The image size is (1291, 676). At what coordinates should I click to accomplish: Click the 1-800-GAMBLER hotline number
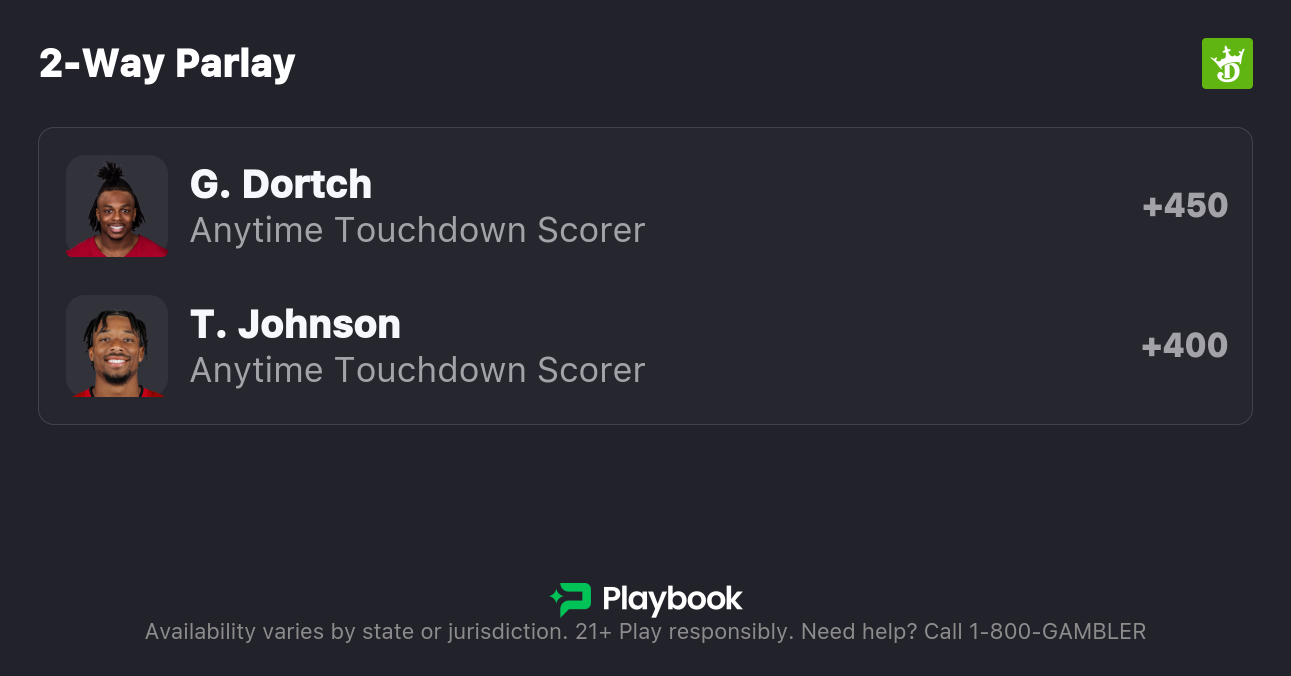tap(1057, 631)
